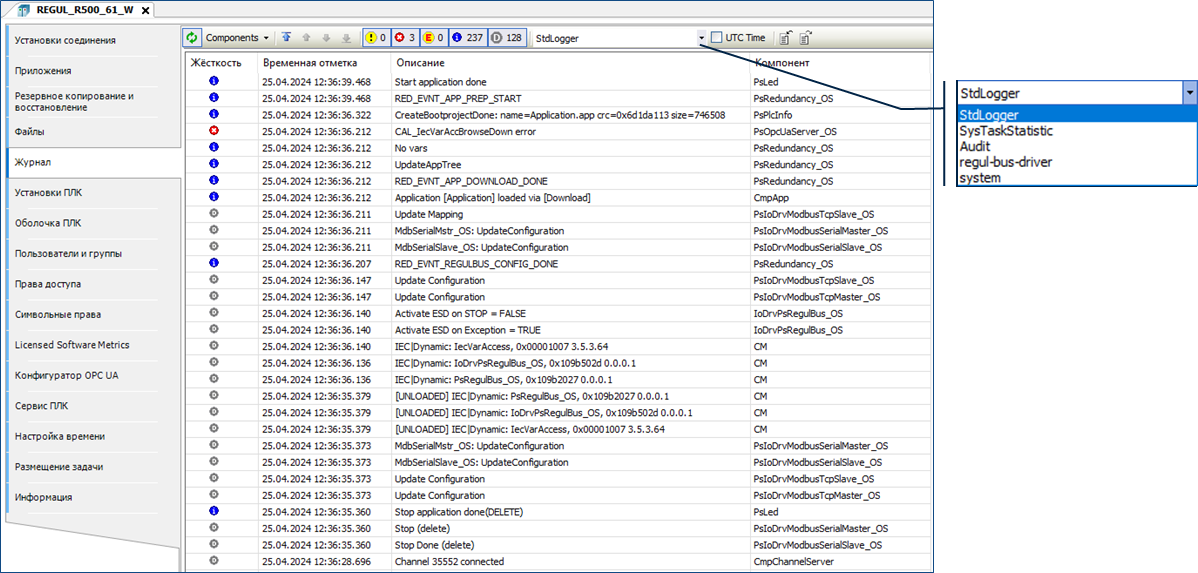Click the green refresh log icon

click(x=192, y=38)
